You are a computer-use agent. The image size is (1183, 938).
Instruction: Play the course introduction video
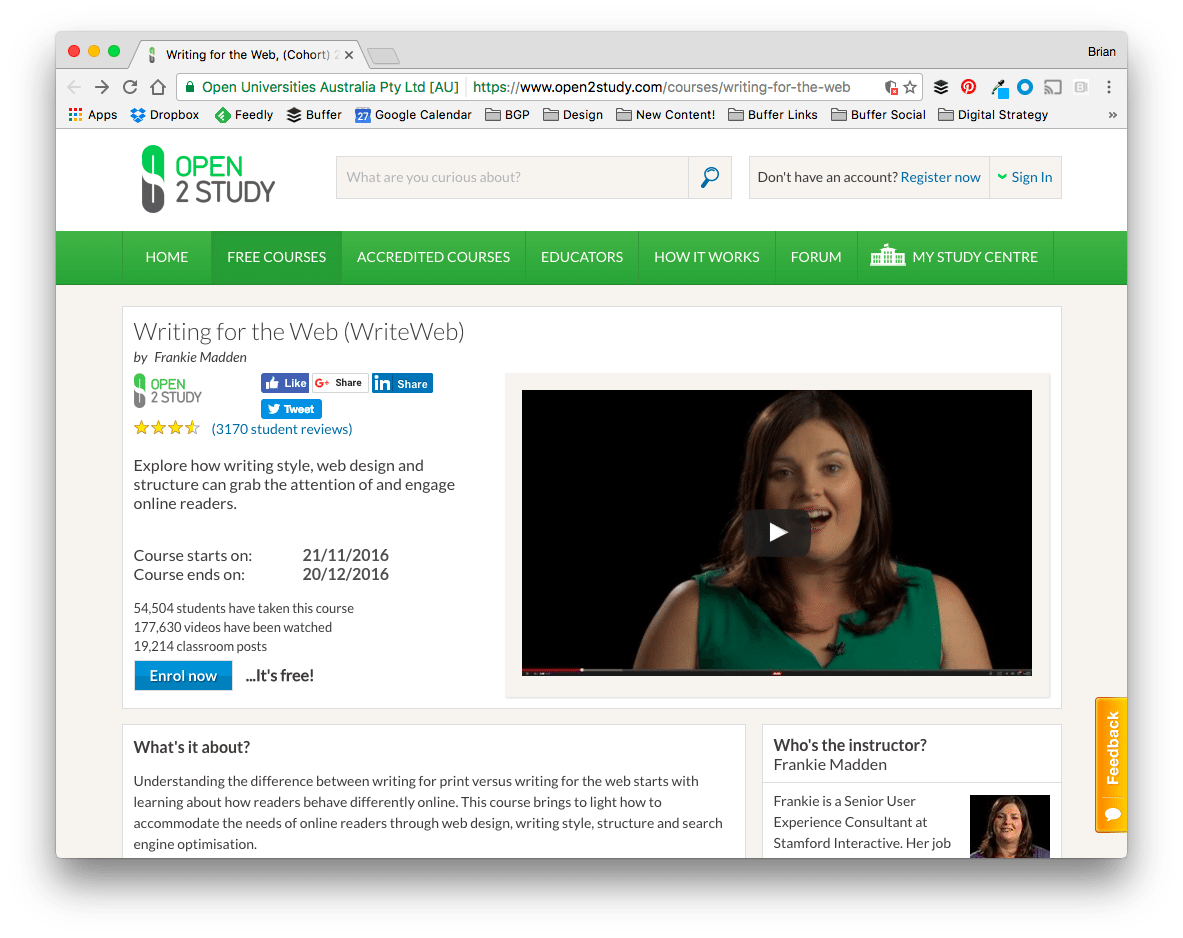777,532
